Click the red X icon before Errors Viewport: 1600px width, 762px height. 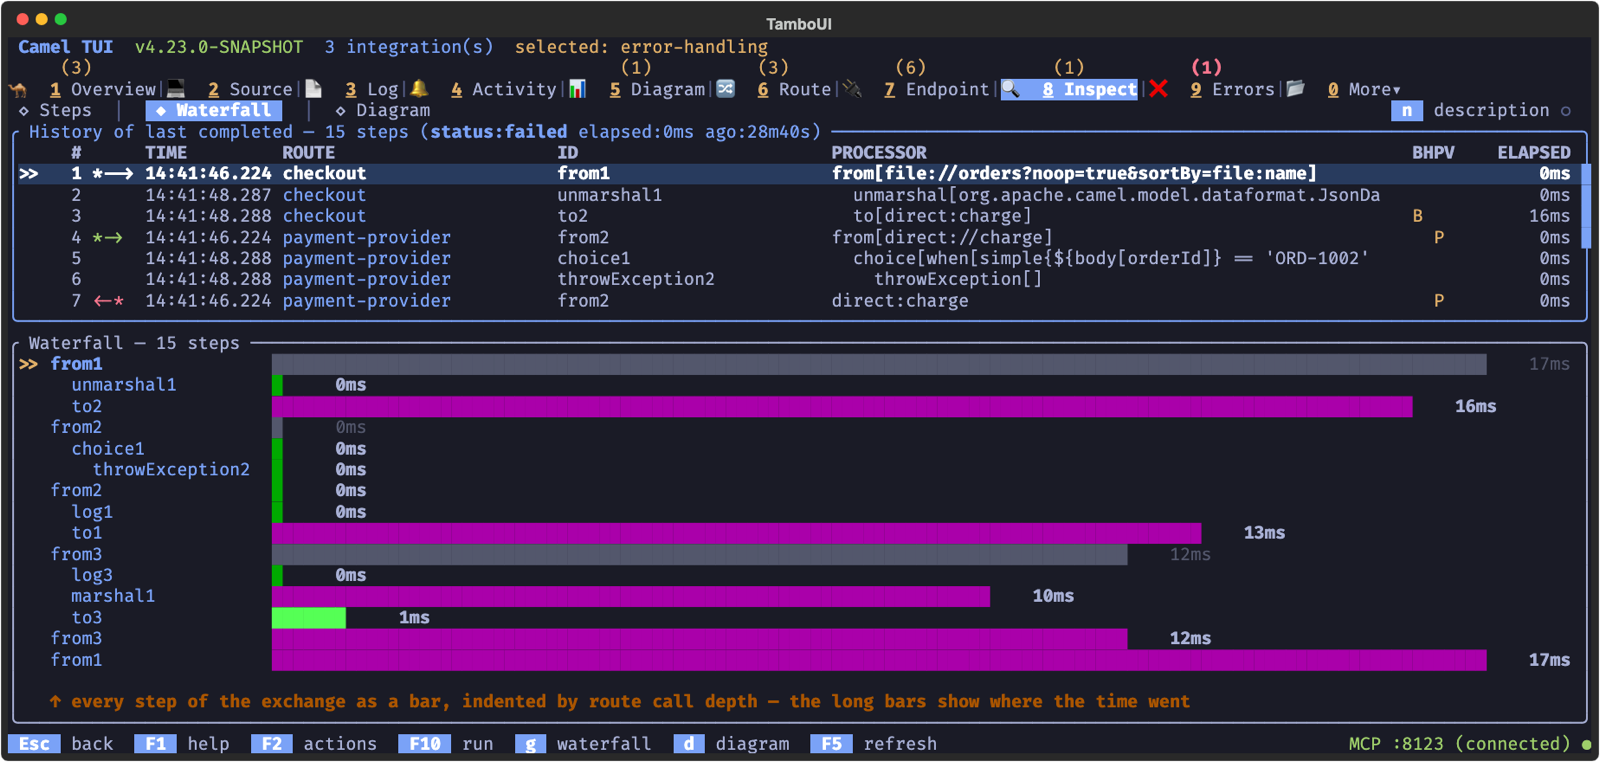pyautogui.click(x=1159, y=89)
